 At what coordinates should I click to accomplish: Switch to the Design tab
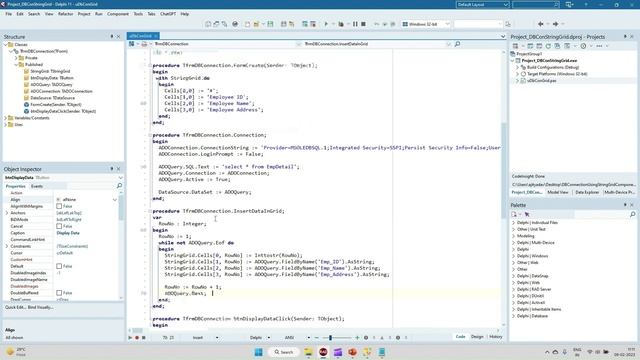click(x=477, y=337)
